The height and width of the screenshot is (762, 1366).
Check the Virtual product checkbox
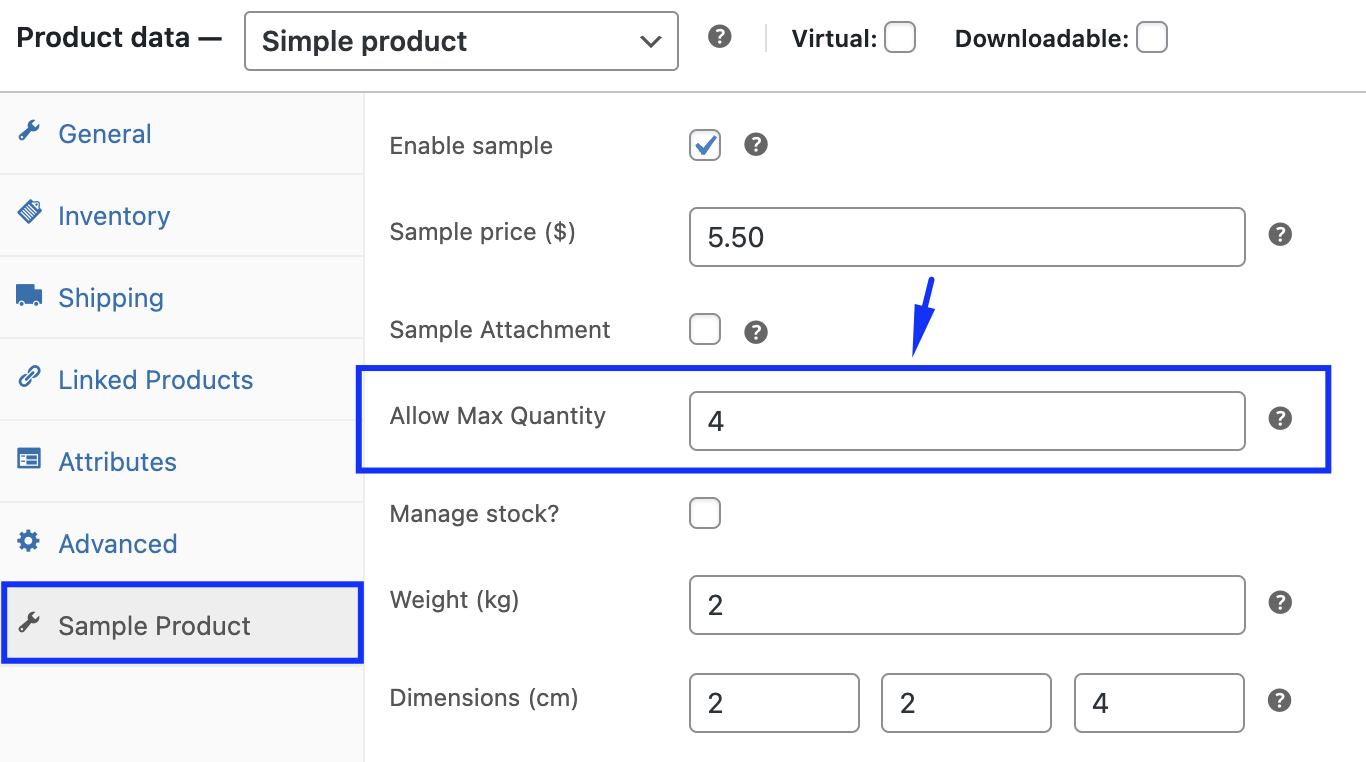[900, 38]
